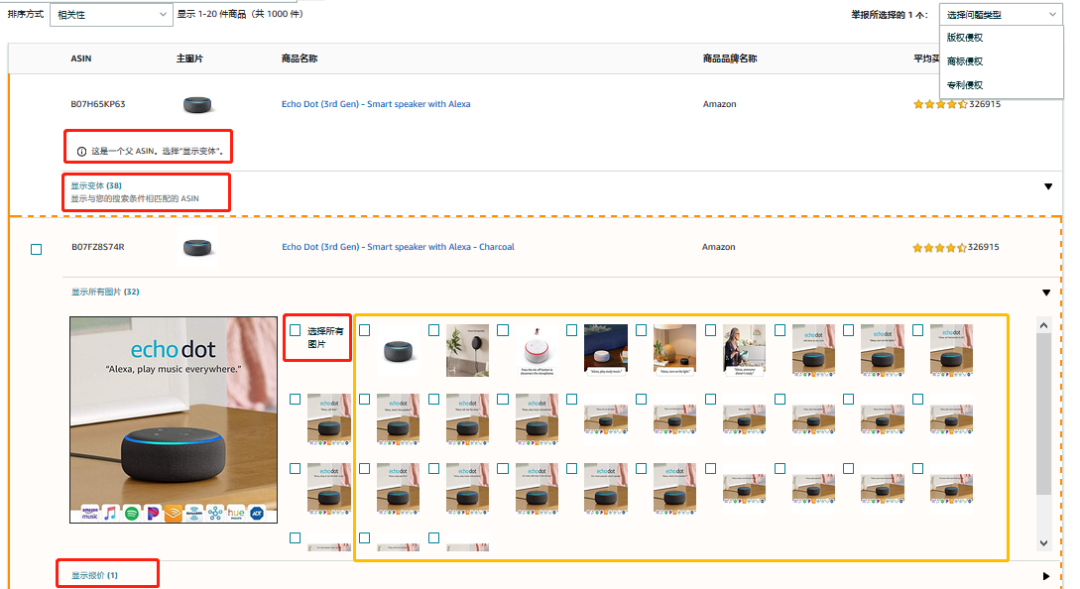
Task: Choose 版权侵权 from the issue type list
Action: coord(964,37)
